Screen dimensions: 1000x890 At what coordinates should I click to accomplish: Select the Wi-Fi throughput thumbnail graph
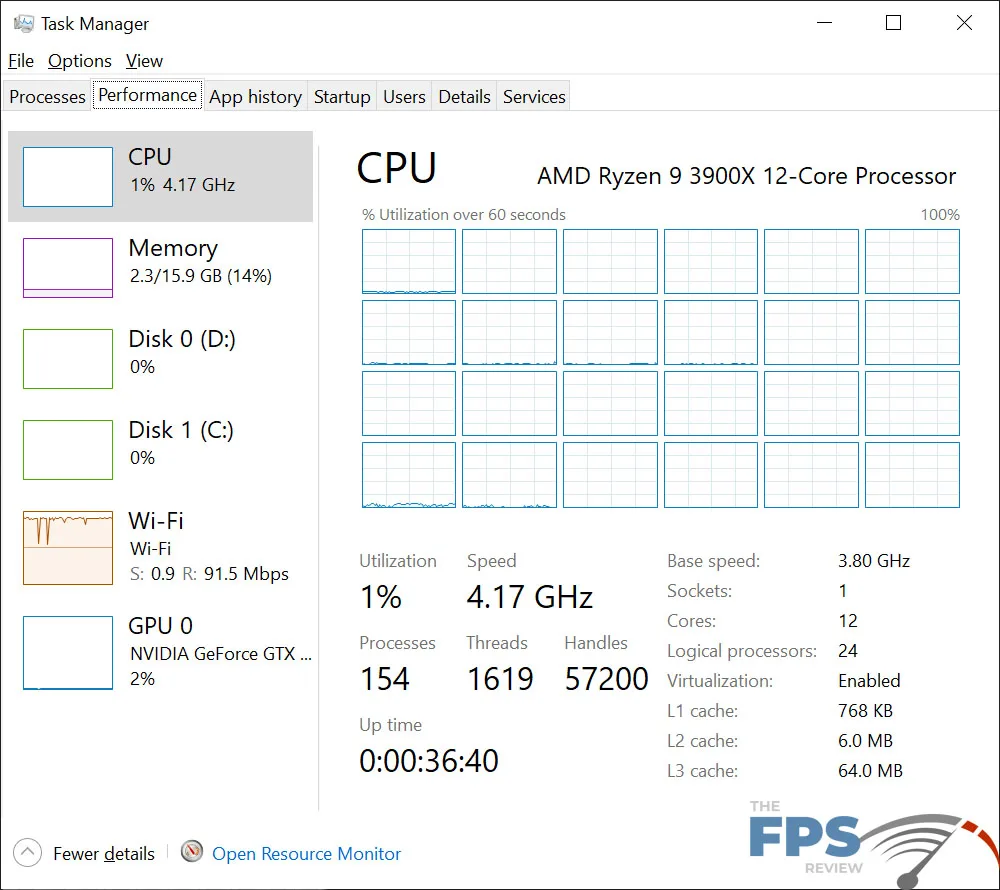[68, 548]
